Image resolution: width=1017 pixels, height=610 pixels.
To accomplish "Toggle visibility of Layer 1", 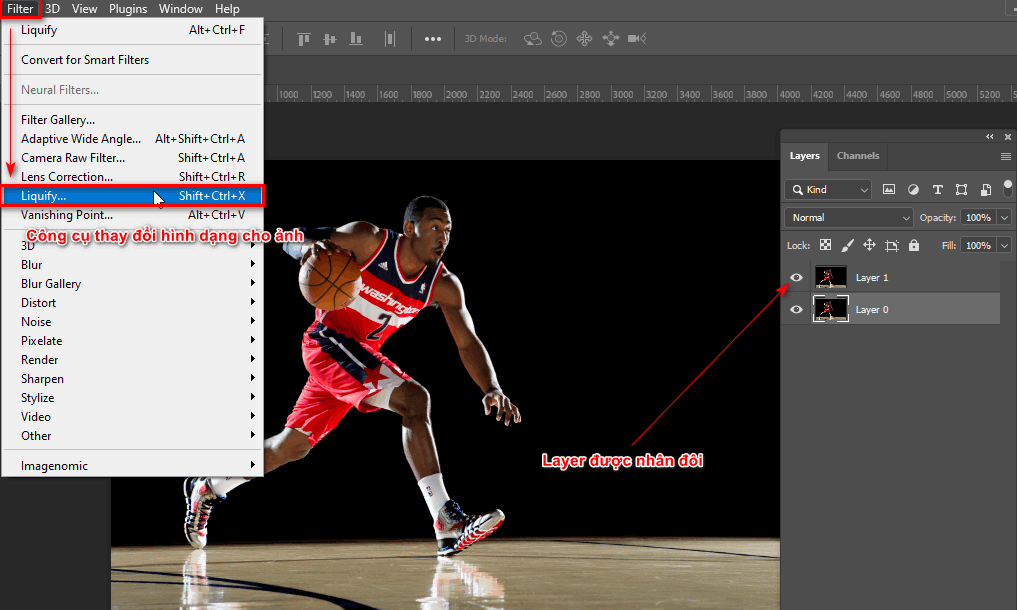I will click(796, 277).
